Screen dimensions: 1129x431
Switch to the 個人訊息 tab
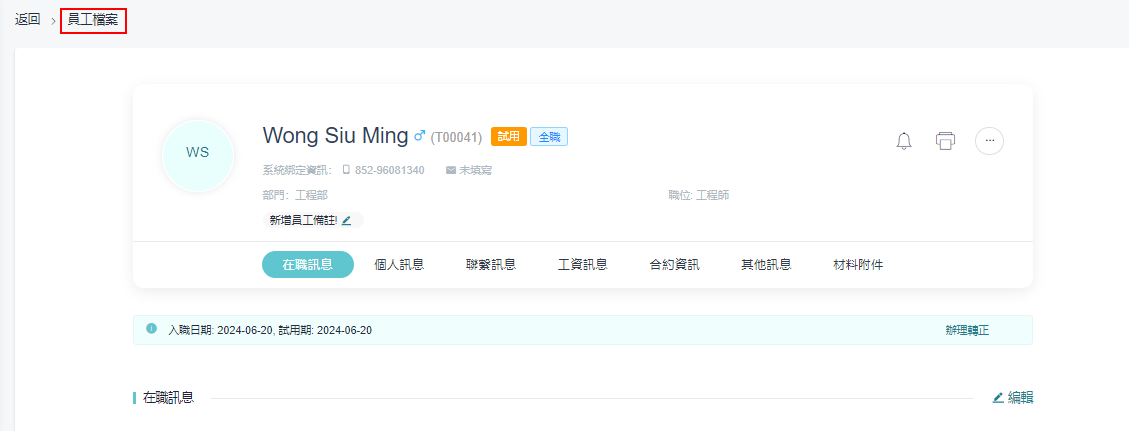pos(399,265)
